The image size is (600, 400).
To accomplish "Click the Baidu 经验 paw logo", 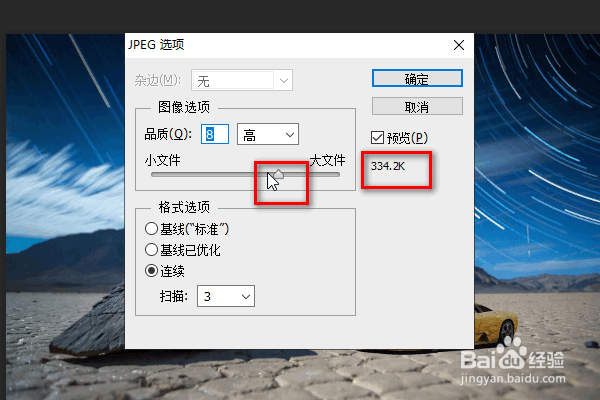I will click(x=511, y=354).
